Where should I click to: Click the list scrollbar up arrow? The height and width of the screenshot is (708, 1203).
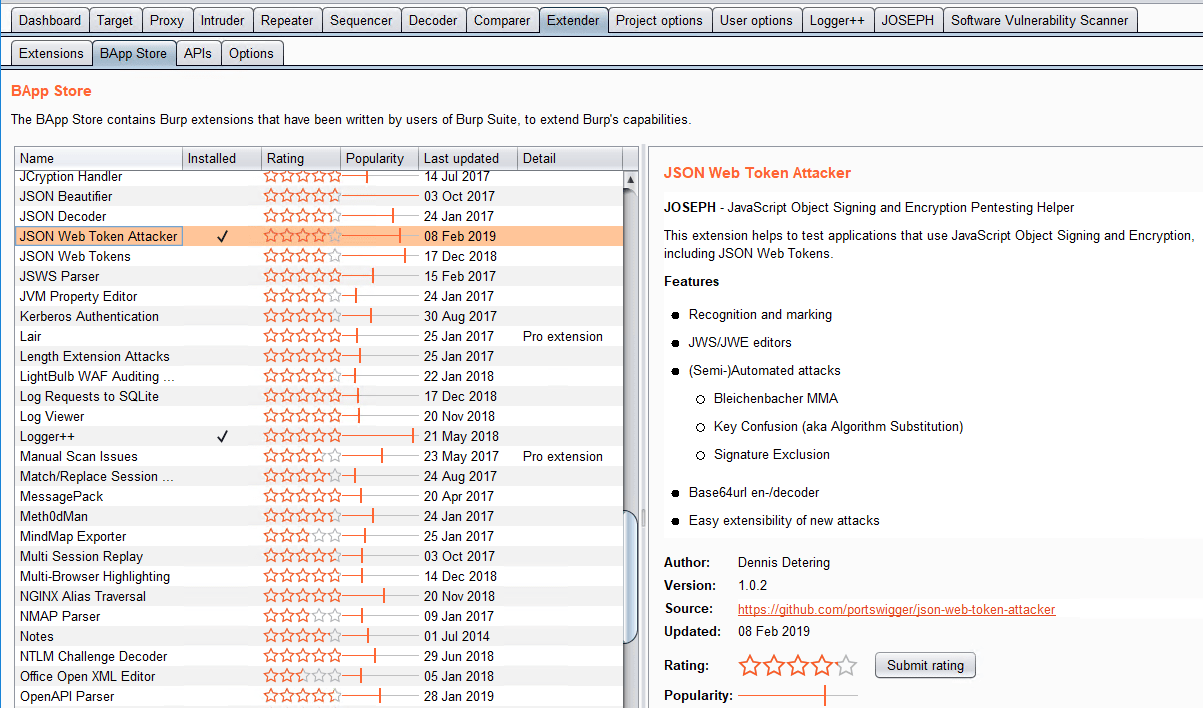pyautogui.click(x=630, y=180)
